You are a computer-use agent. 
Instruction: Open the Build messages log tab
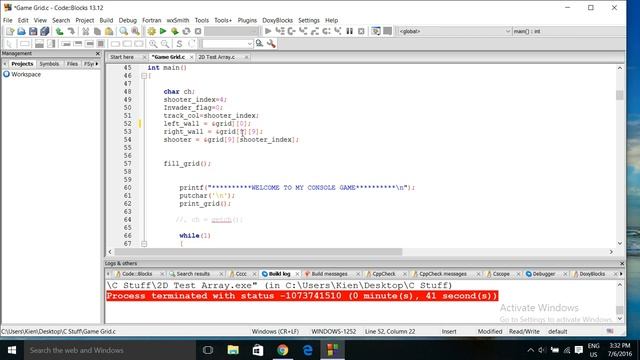329,274
